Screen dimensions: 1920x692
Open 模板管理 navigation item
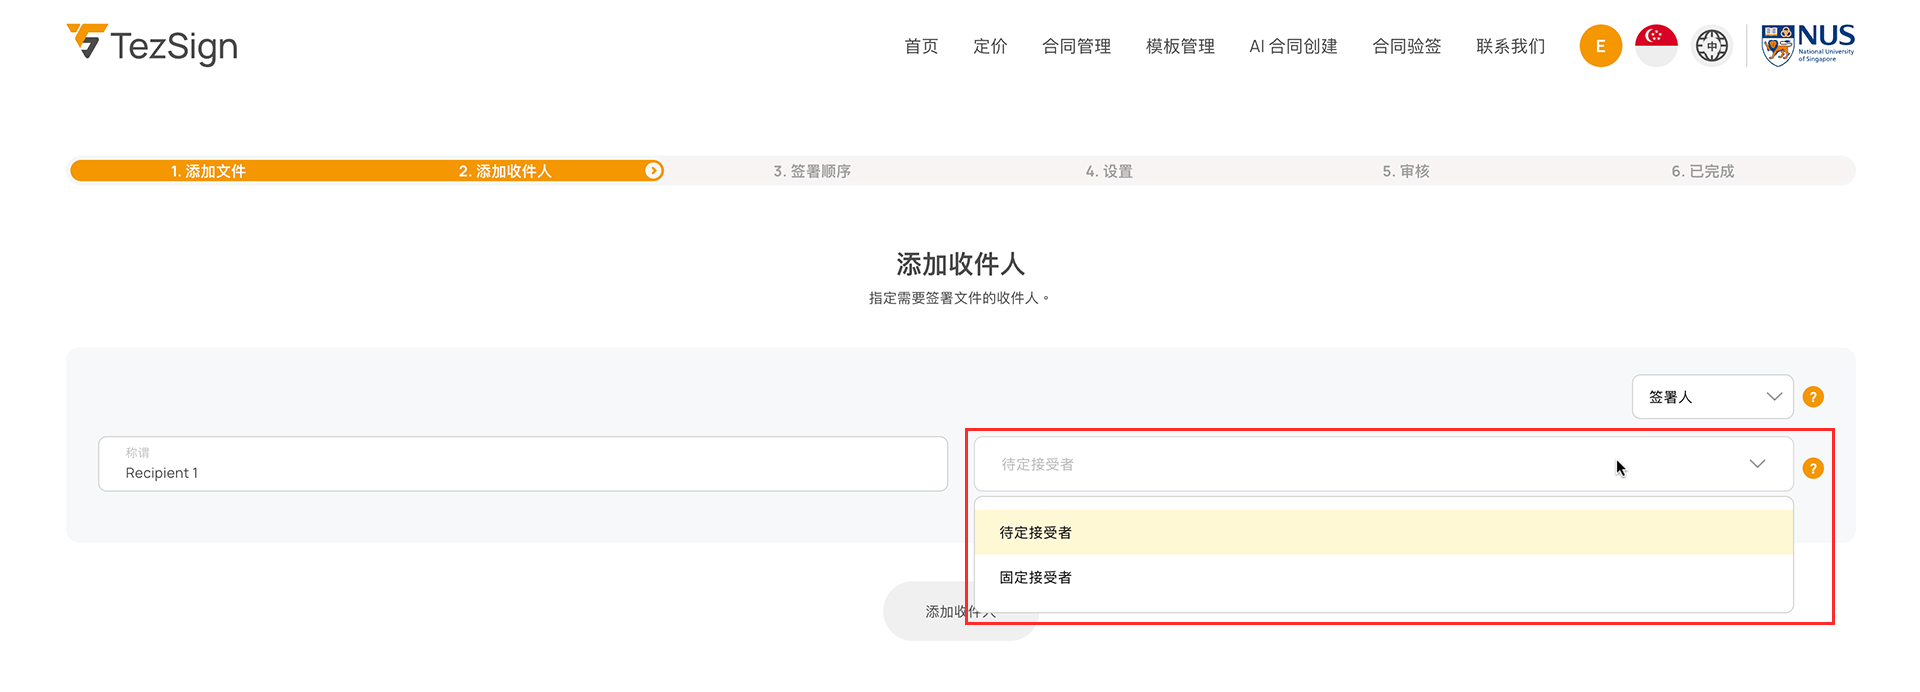(1180, 46)
